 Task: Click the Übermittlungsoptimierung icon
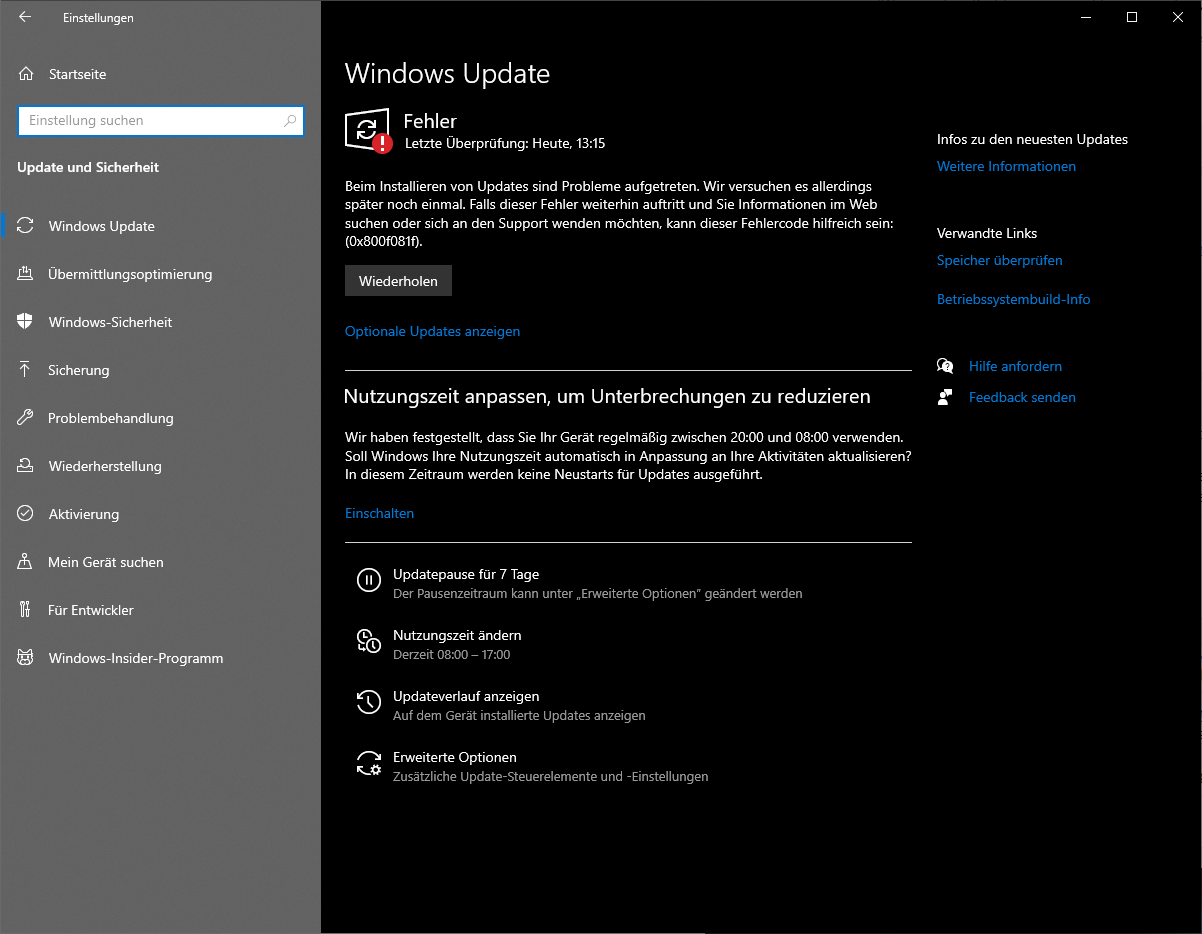tap(26, 274)
